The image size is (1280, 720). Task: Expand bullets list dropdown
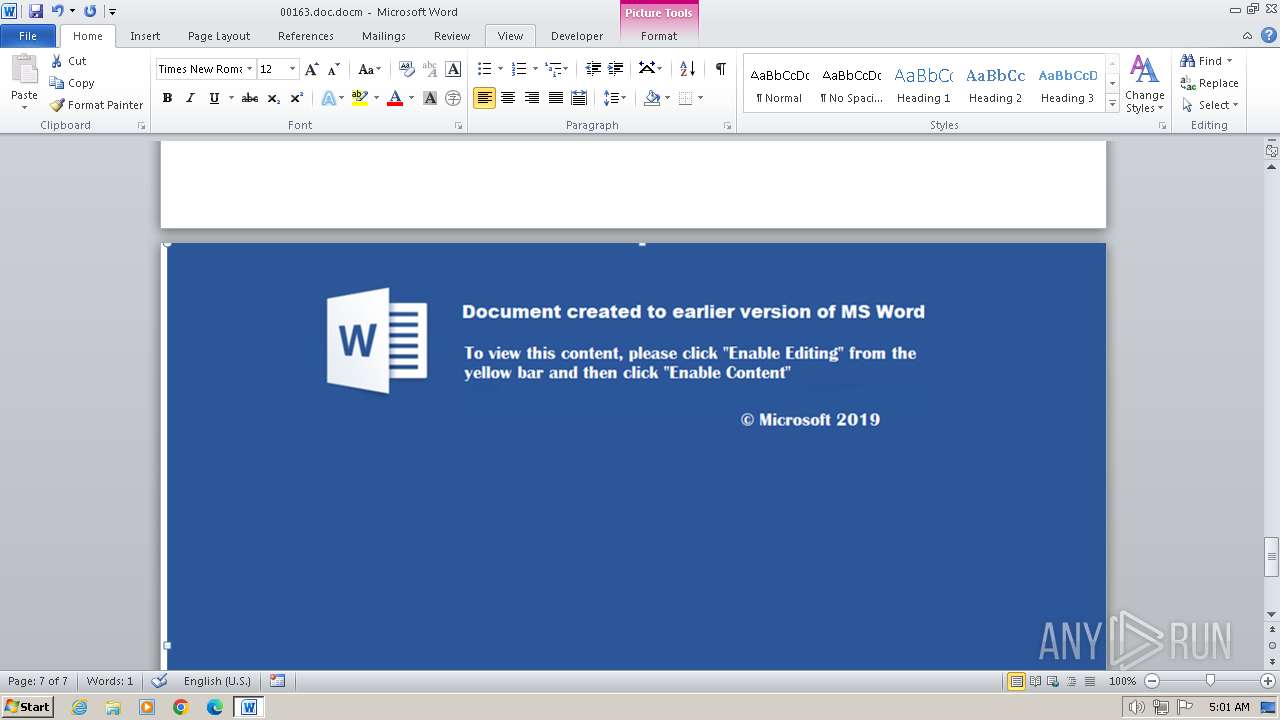[x=502, y=69]
